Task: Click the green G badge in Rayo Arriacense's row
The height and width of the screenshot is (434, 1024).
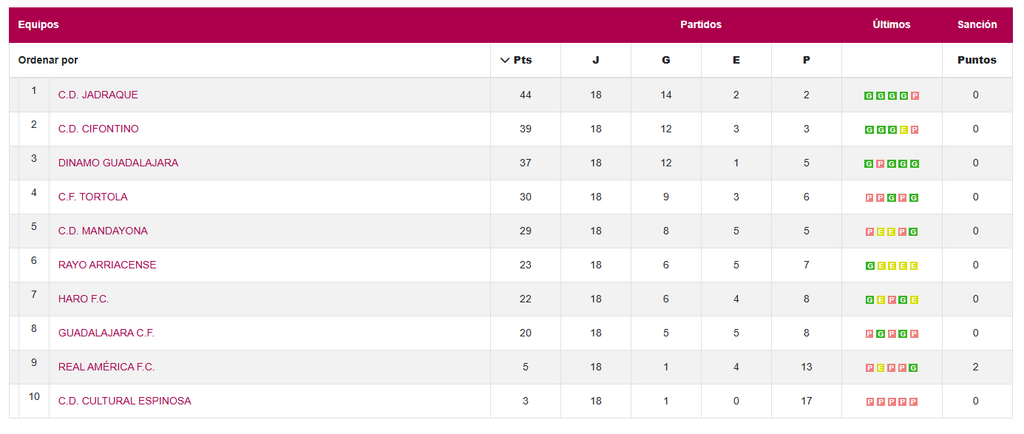Action: coord(869,266)
